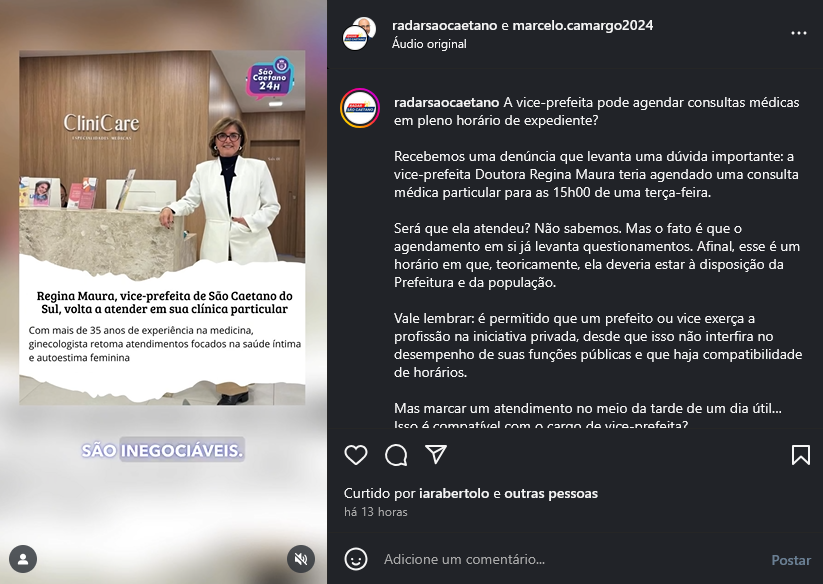Open the three-dot more options menu

click(798, 33)
